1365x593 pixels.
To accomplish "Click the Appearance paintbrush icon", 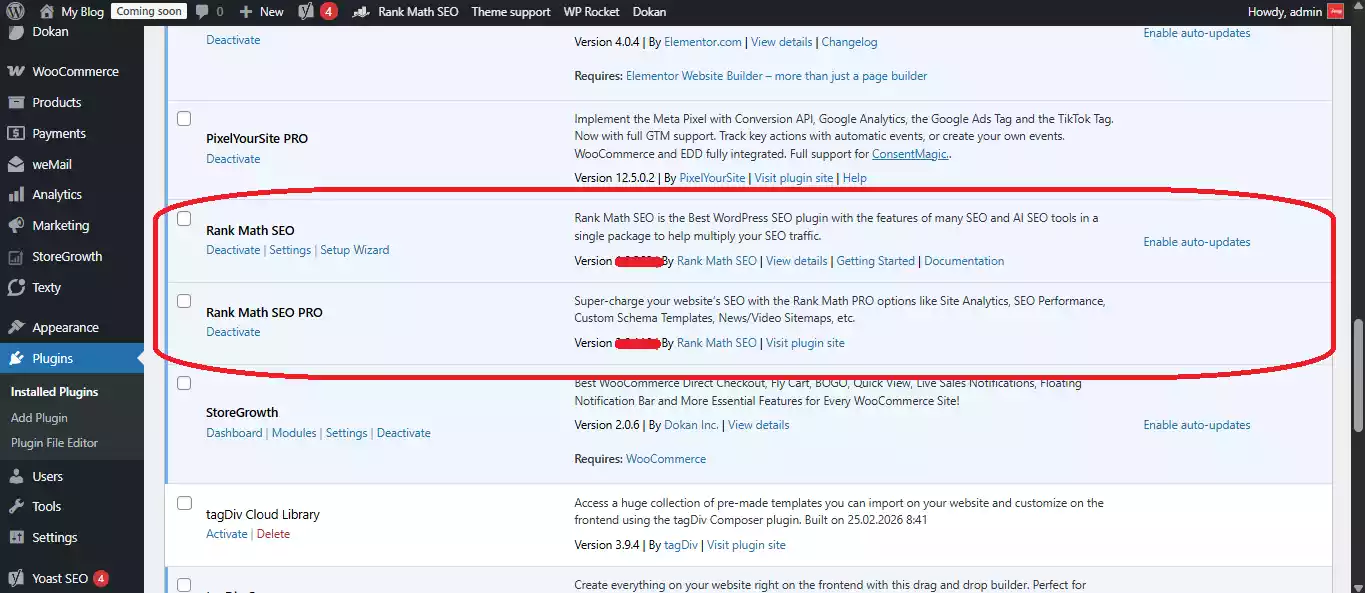I will [16, 328].
